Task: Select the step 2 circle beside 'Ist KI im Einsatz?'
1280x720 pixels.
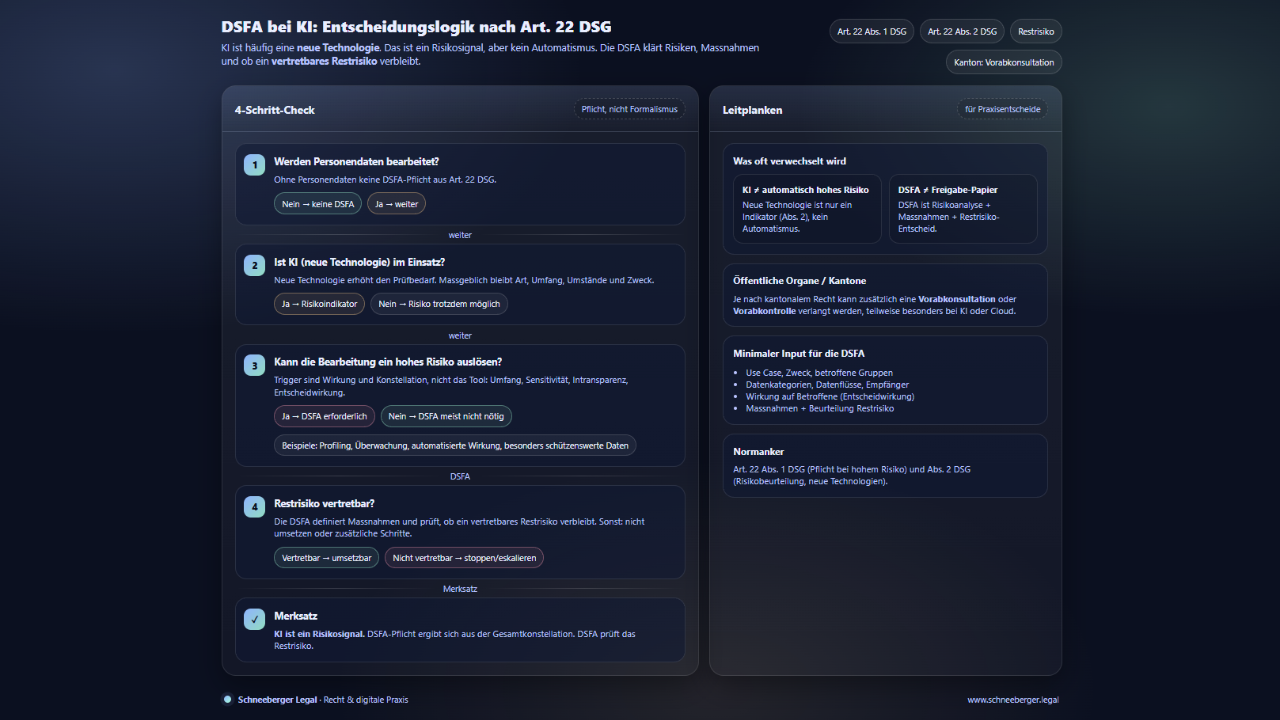Action: [254, 265]
